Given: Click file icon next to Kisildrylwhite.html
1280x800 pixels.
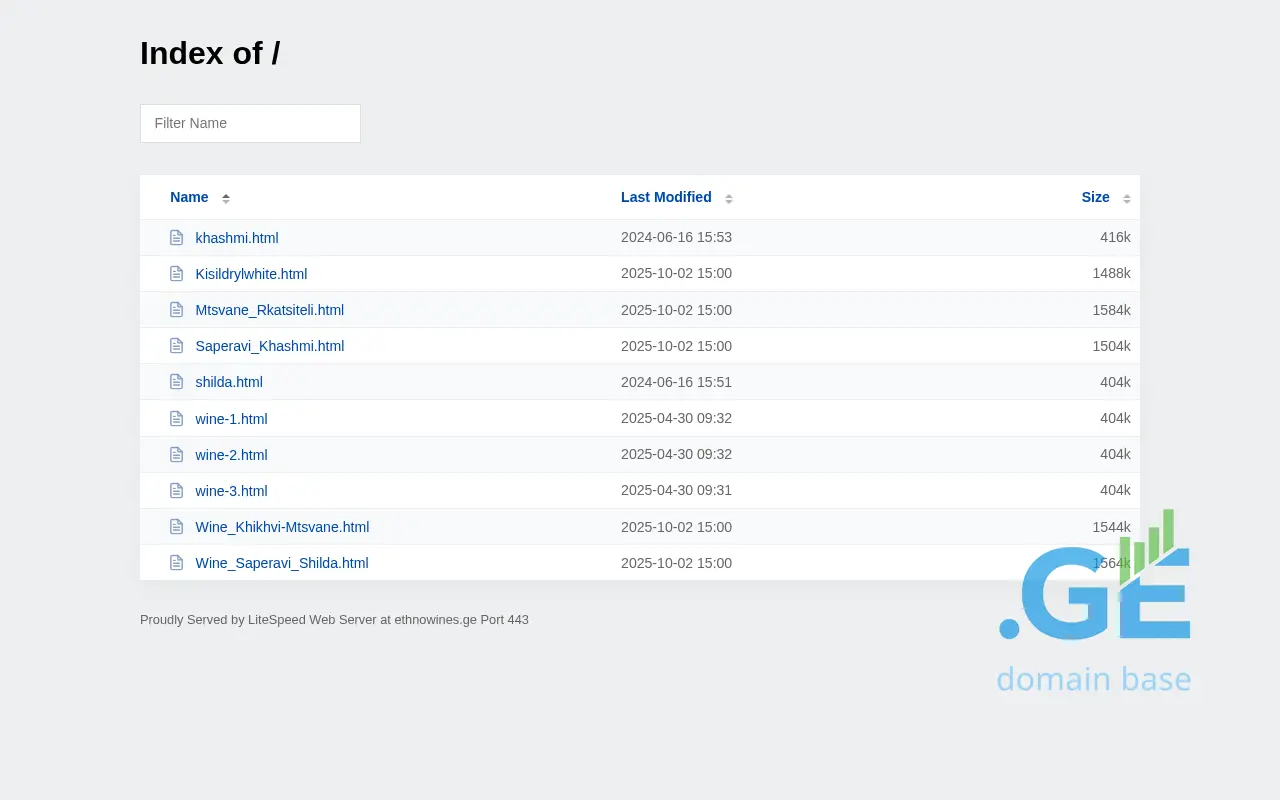Looking at the screenshot, I should [x=177, y=274].
